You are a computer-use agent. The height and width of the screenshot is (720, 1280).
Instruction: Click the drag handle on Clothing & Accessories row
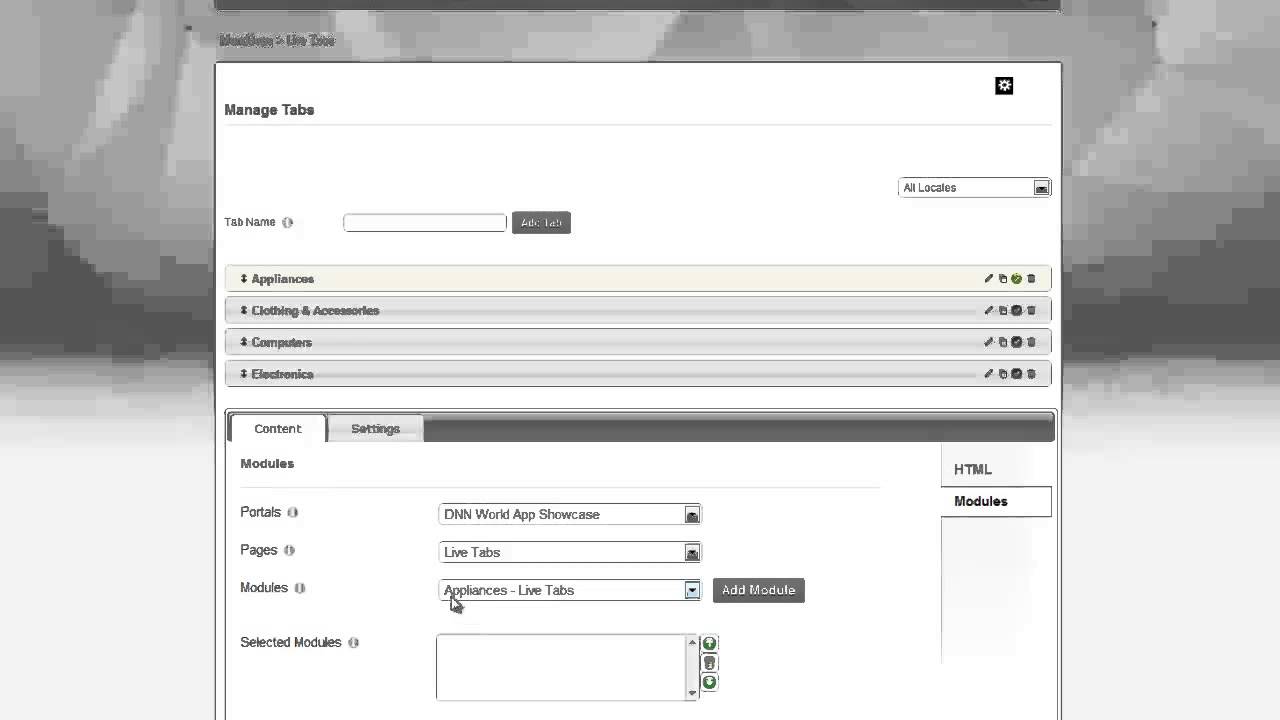(243, 311)
